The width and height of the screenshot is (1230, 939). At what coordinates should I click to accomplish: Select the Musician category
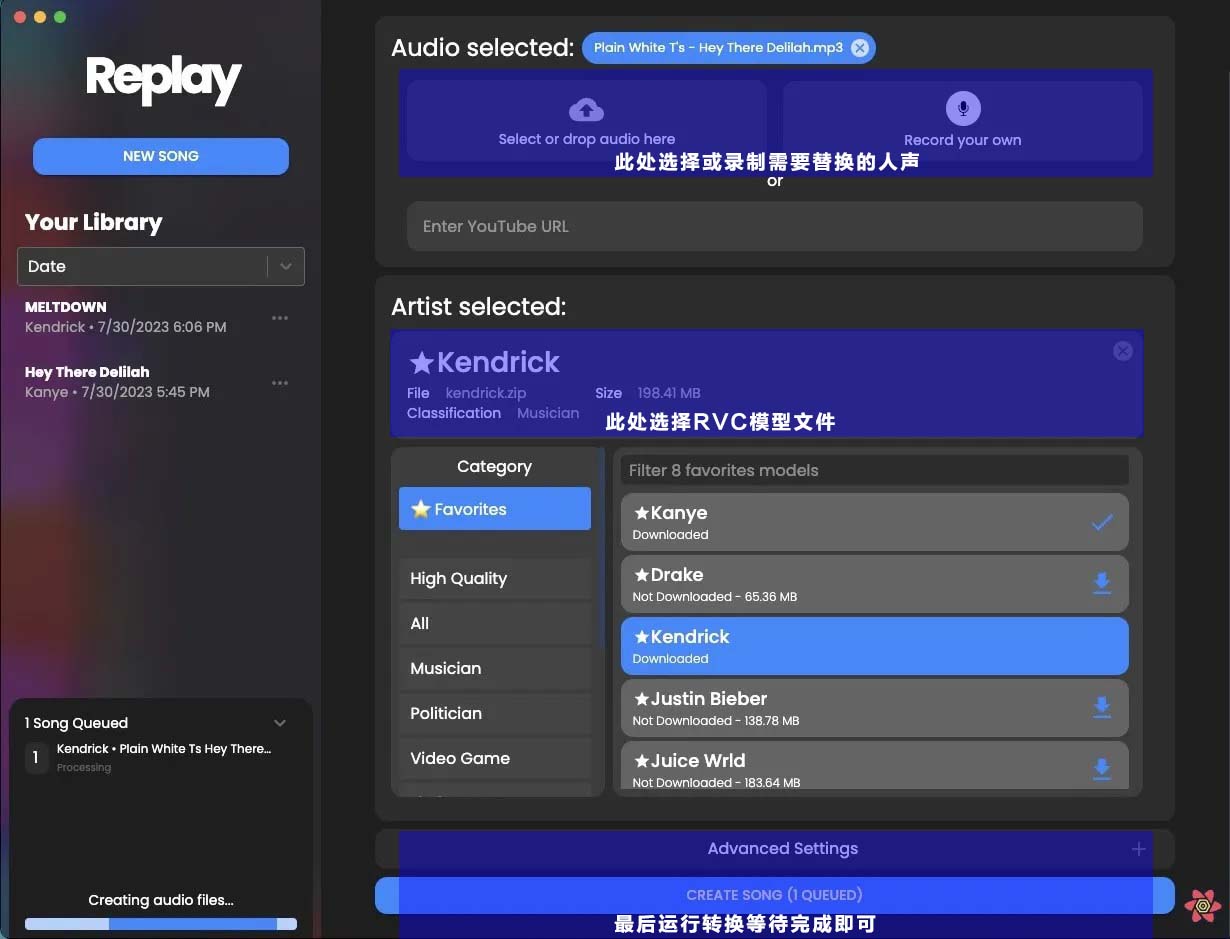[x=495, y=668]
